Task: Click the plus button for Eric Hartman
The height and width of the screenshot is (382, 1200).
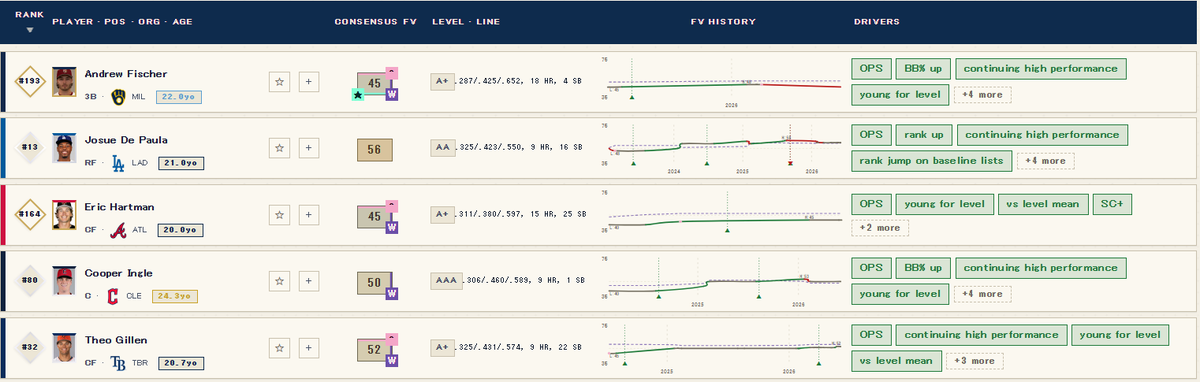Action: [x=309, y=214]
